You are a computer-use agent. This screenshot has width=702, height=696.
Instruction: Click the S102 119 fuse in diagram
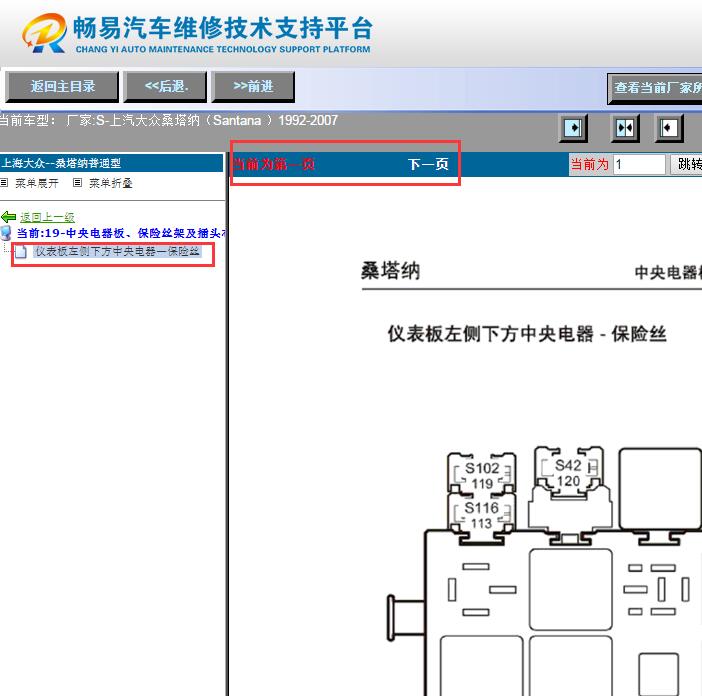coord(482,475)
